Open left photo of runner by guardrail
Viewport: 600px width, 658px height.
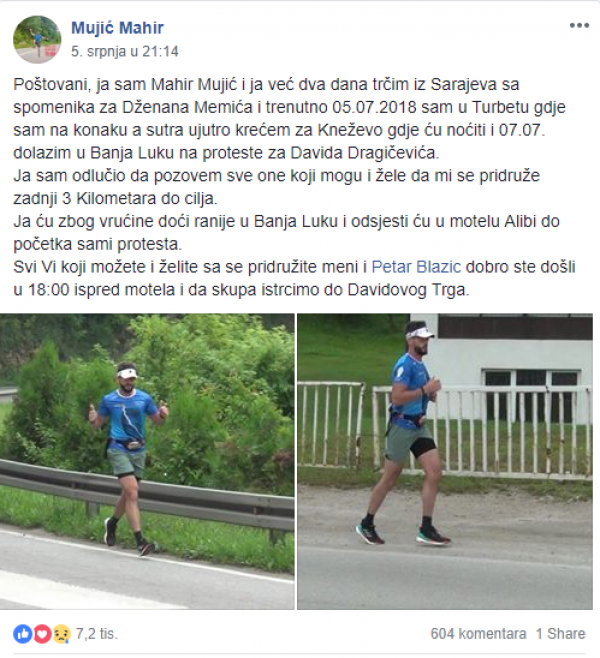[147, 461]
